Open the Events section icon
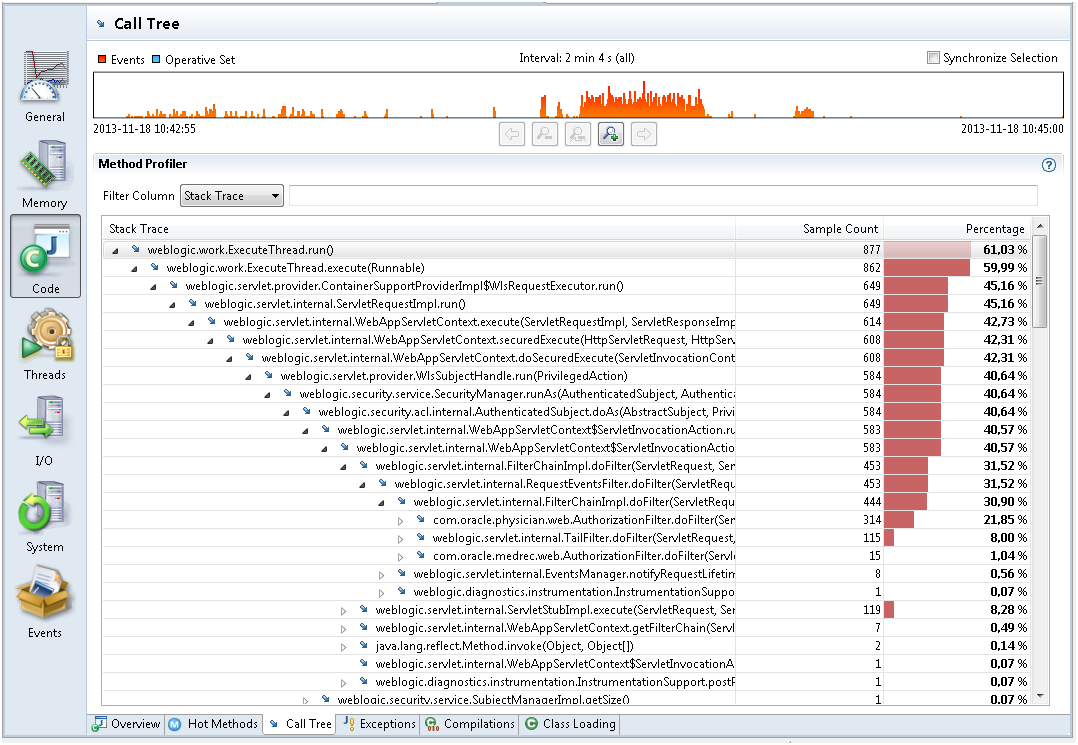Viewport: 1078px width, 745px height. 45,603
